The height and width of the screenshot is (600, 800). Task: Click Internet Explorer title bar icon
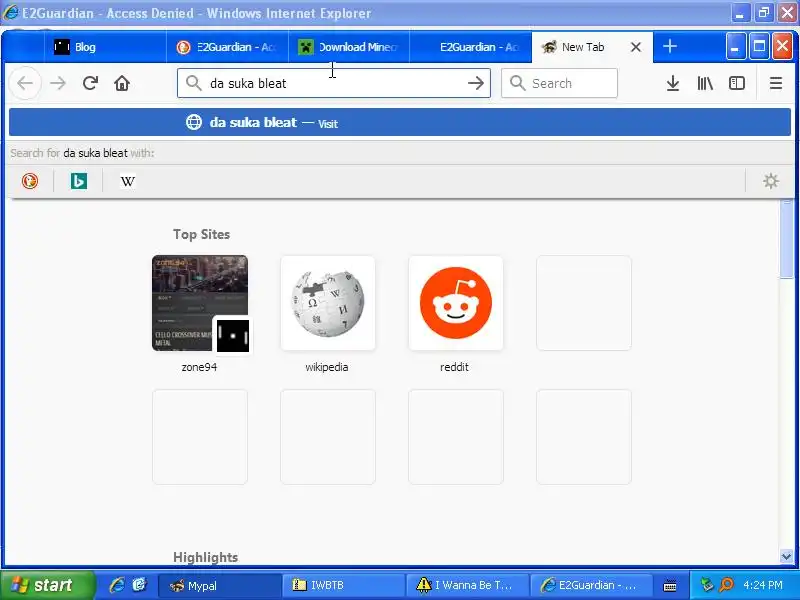[11, 13]
